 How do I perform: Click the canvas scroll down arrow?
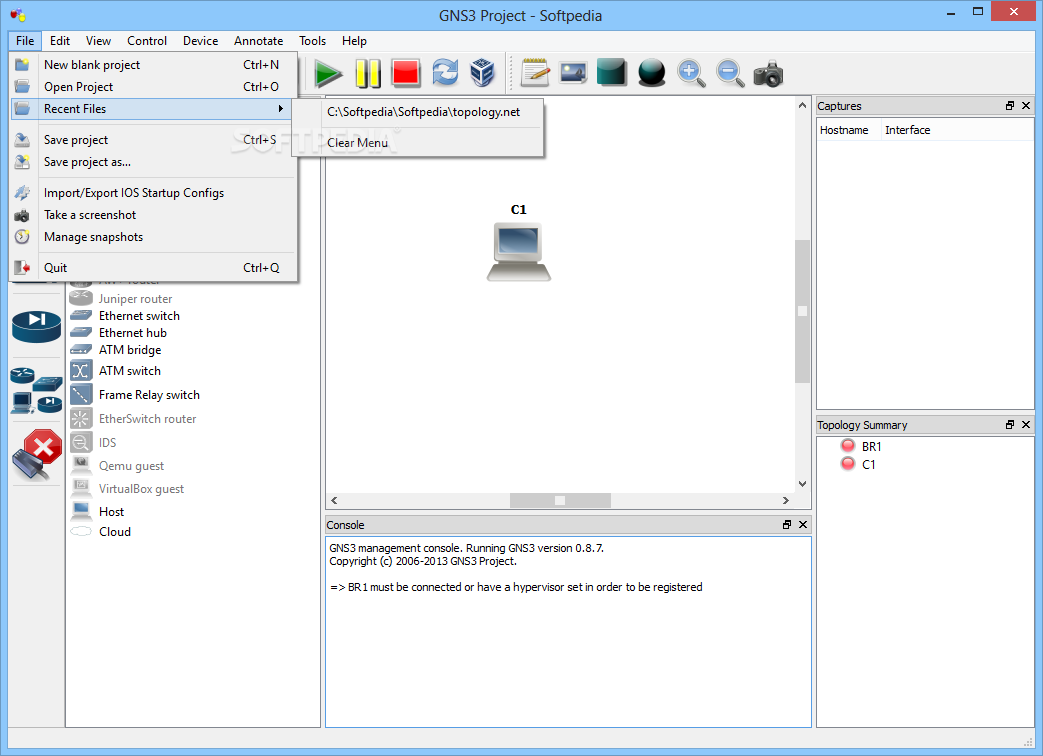tap(802, 484)
